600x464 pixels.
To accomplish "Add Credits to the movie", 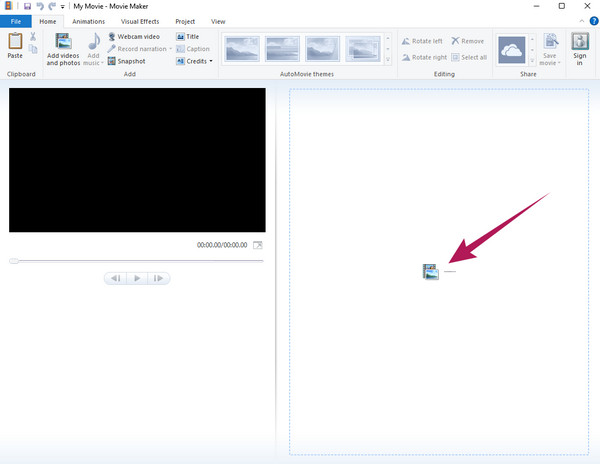I will (191, 61).
